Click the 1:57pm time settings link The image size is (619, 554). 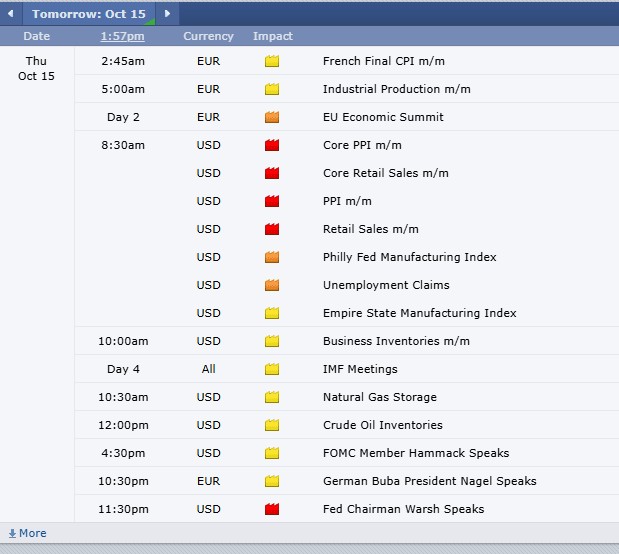coord(122,36)
